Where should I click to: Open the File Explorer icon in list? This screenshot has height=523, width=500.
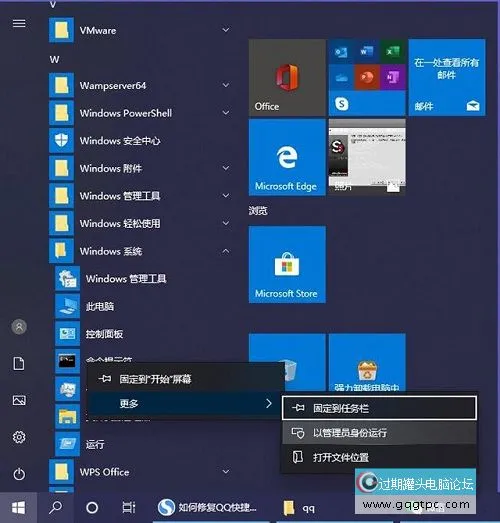tap(67, 416)
